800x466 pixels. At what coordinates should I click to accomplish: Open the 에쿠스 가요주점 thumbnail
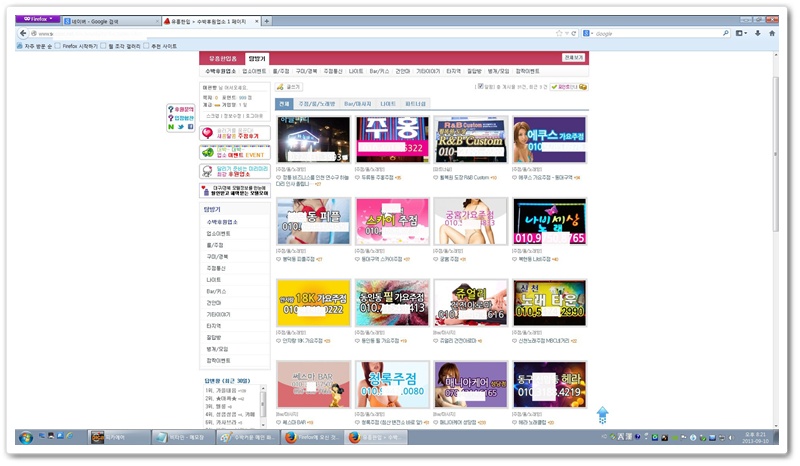(x=549, y=139)
